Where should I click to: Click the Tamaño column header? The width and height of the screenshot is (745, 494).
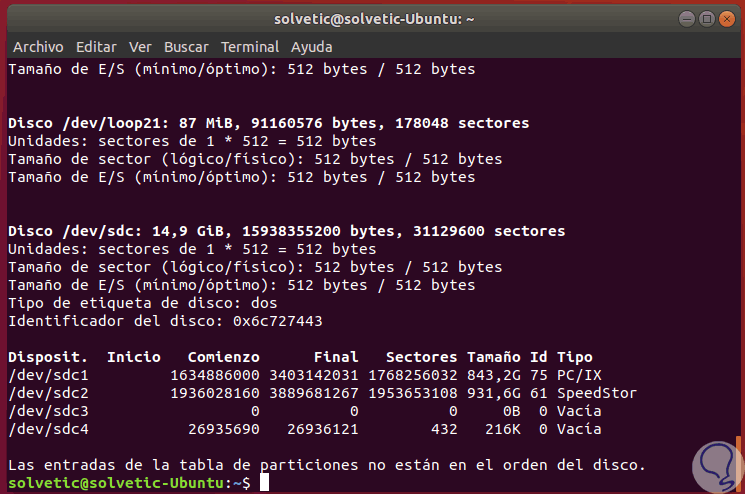494,357
